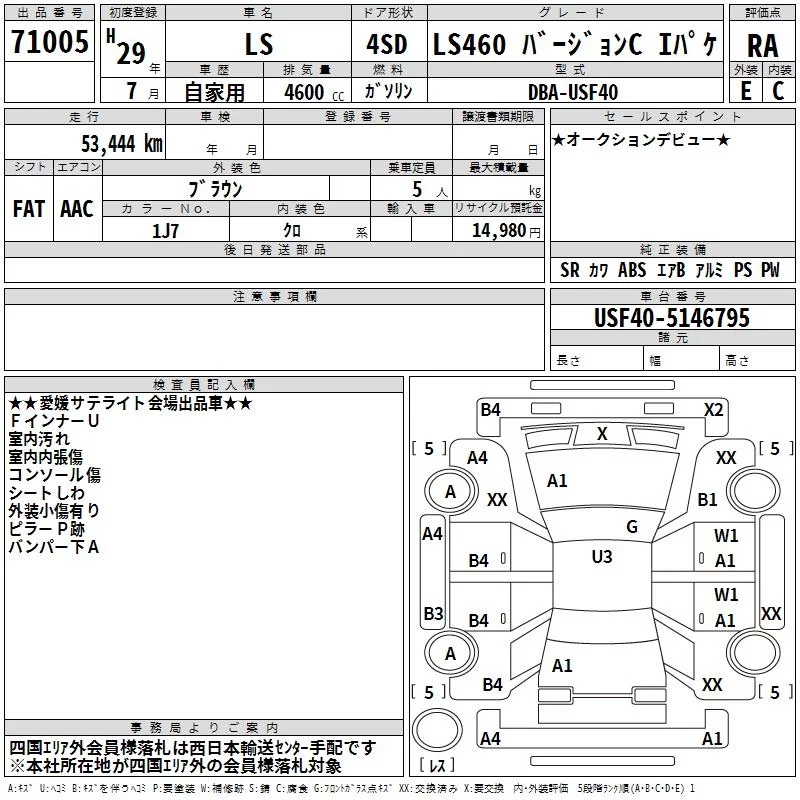
Task: Select the 外装小傷有り note
Action: [x=54, y=510]
